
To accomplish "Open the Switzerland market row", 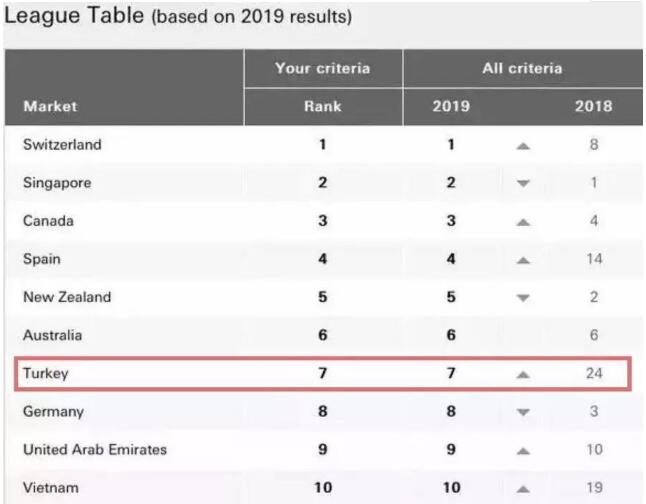I will [62, 145].
